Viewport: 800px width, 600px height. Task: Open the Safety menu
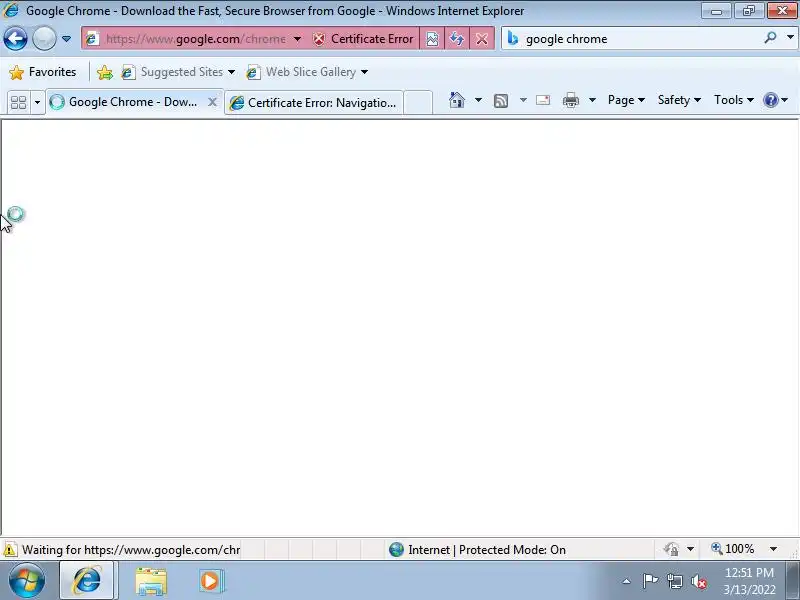[x=679, y=100]
